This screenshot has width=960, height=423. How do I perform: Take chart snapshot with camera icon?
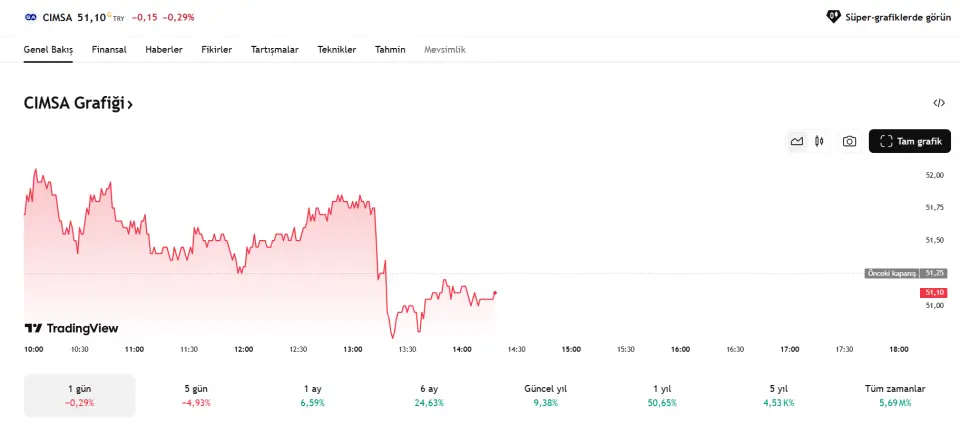point(849,141)
